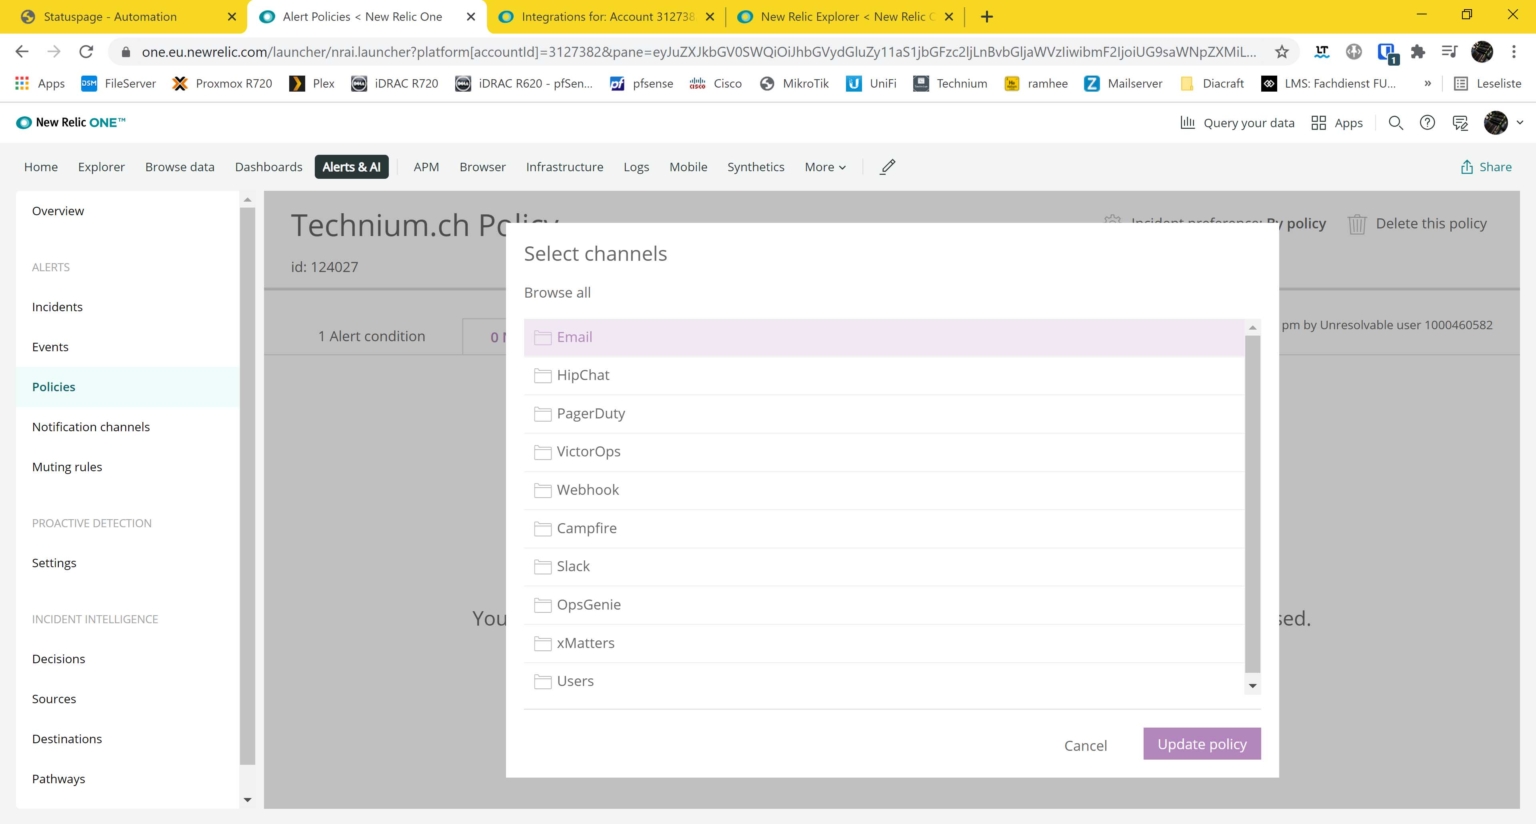The height and width of the screenshot is (824, 1536).
Task: Expand the More navigation menu
Action: (824, 167)
